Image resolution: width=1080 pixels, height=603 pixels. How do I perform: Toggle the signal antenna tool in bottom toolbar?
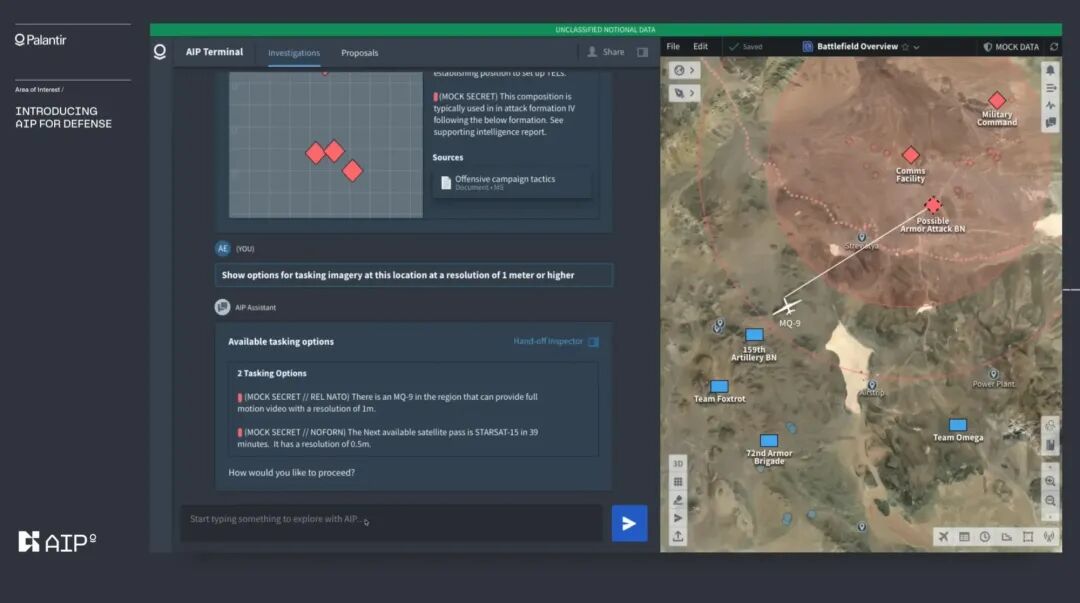[x=1048, y=537]
